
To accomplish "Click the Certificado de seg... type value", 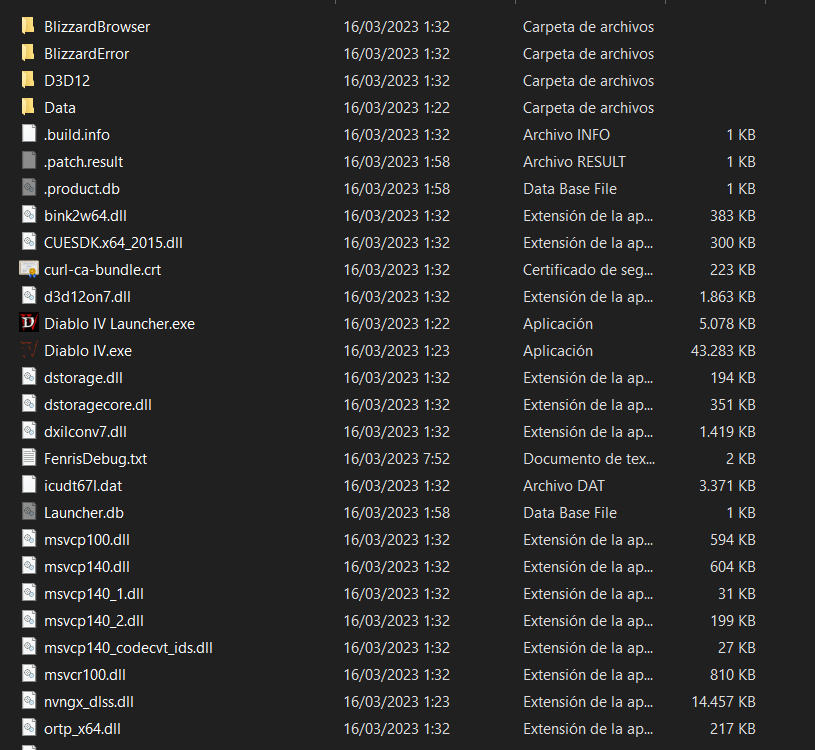I will (588, 270).
